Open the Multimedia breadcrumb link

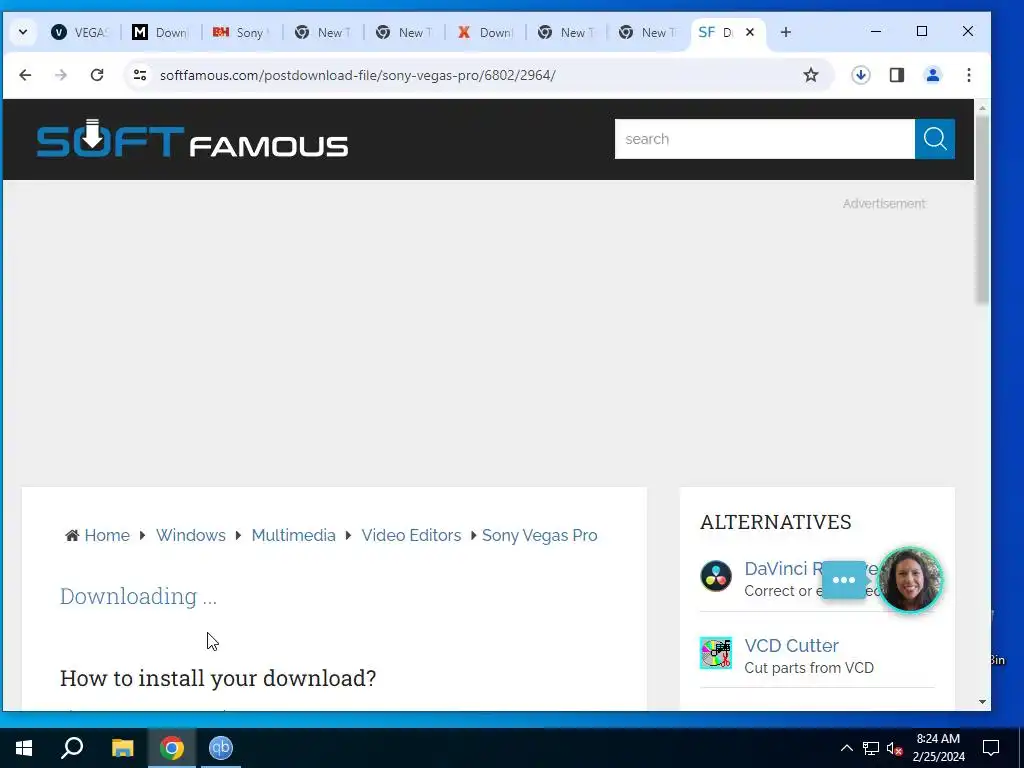(x=293, y=536)
